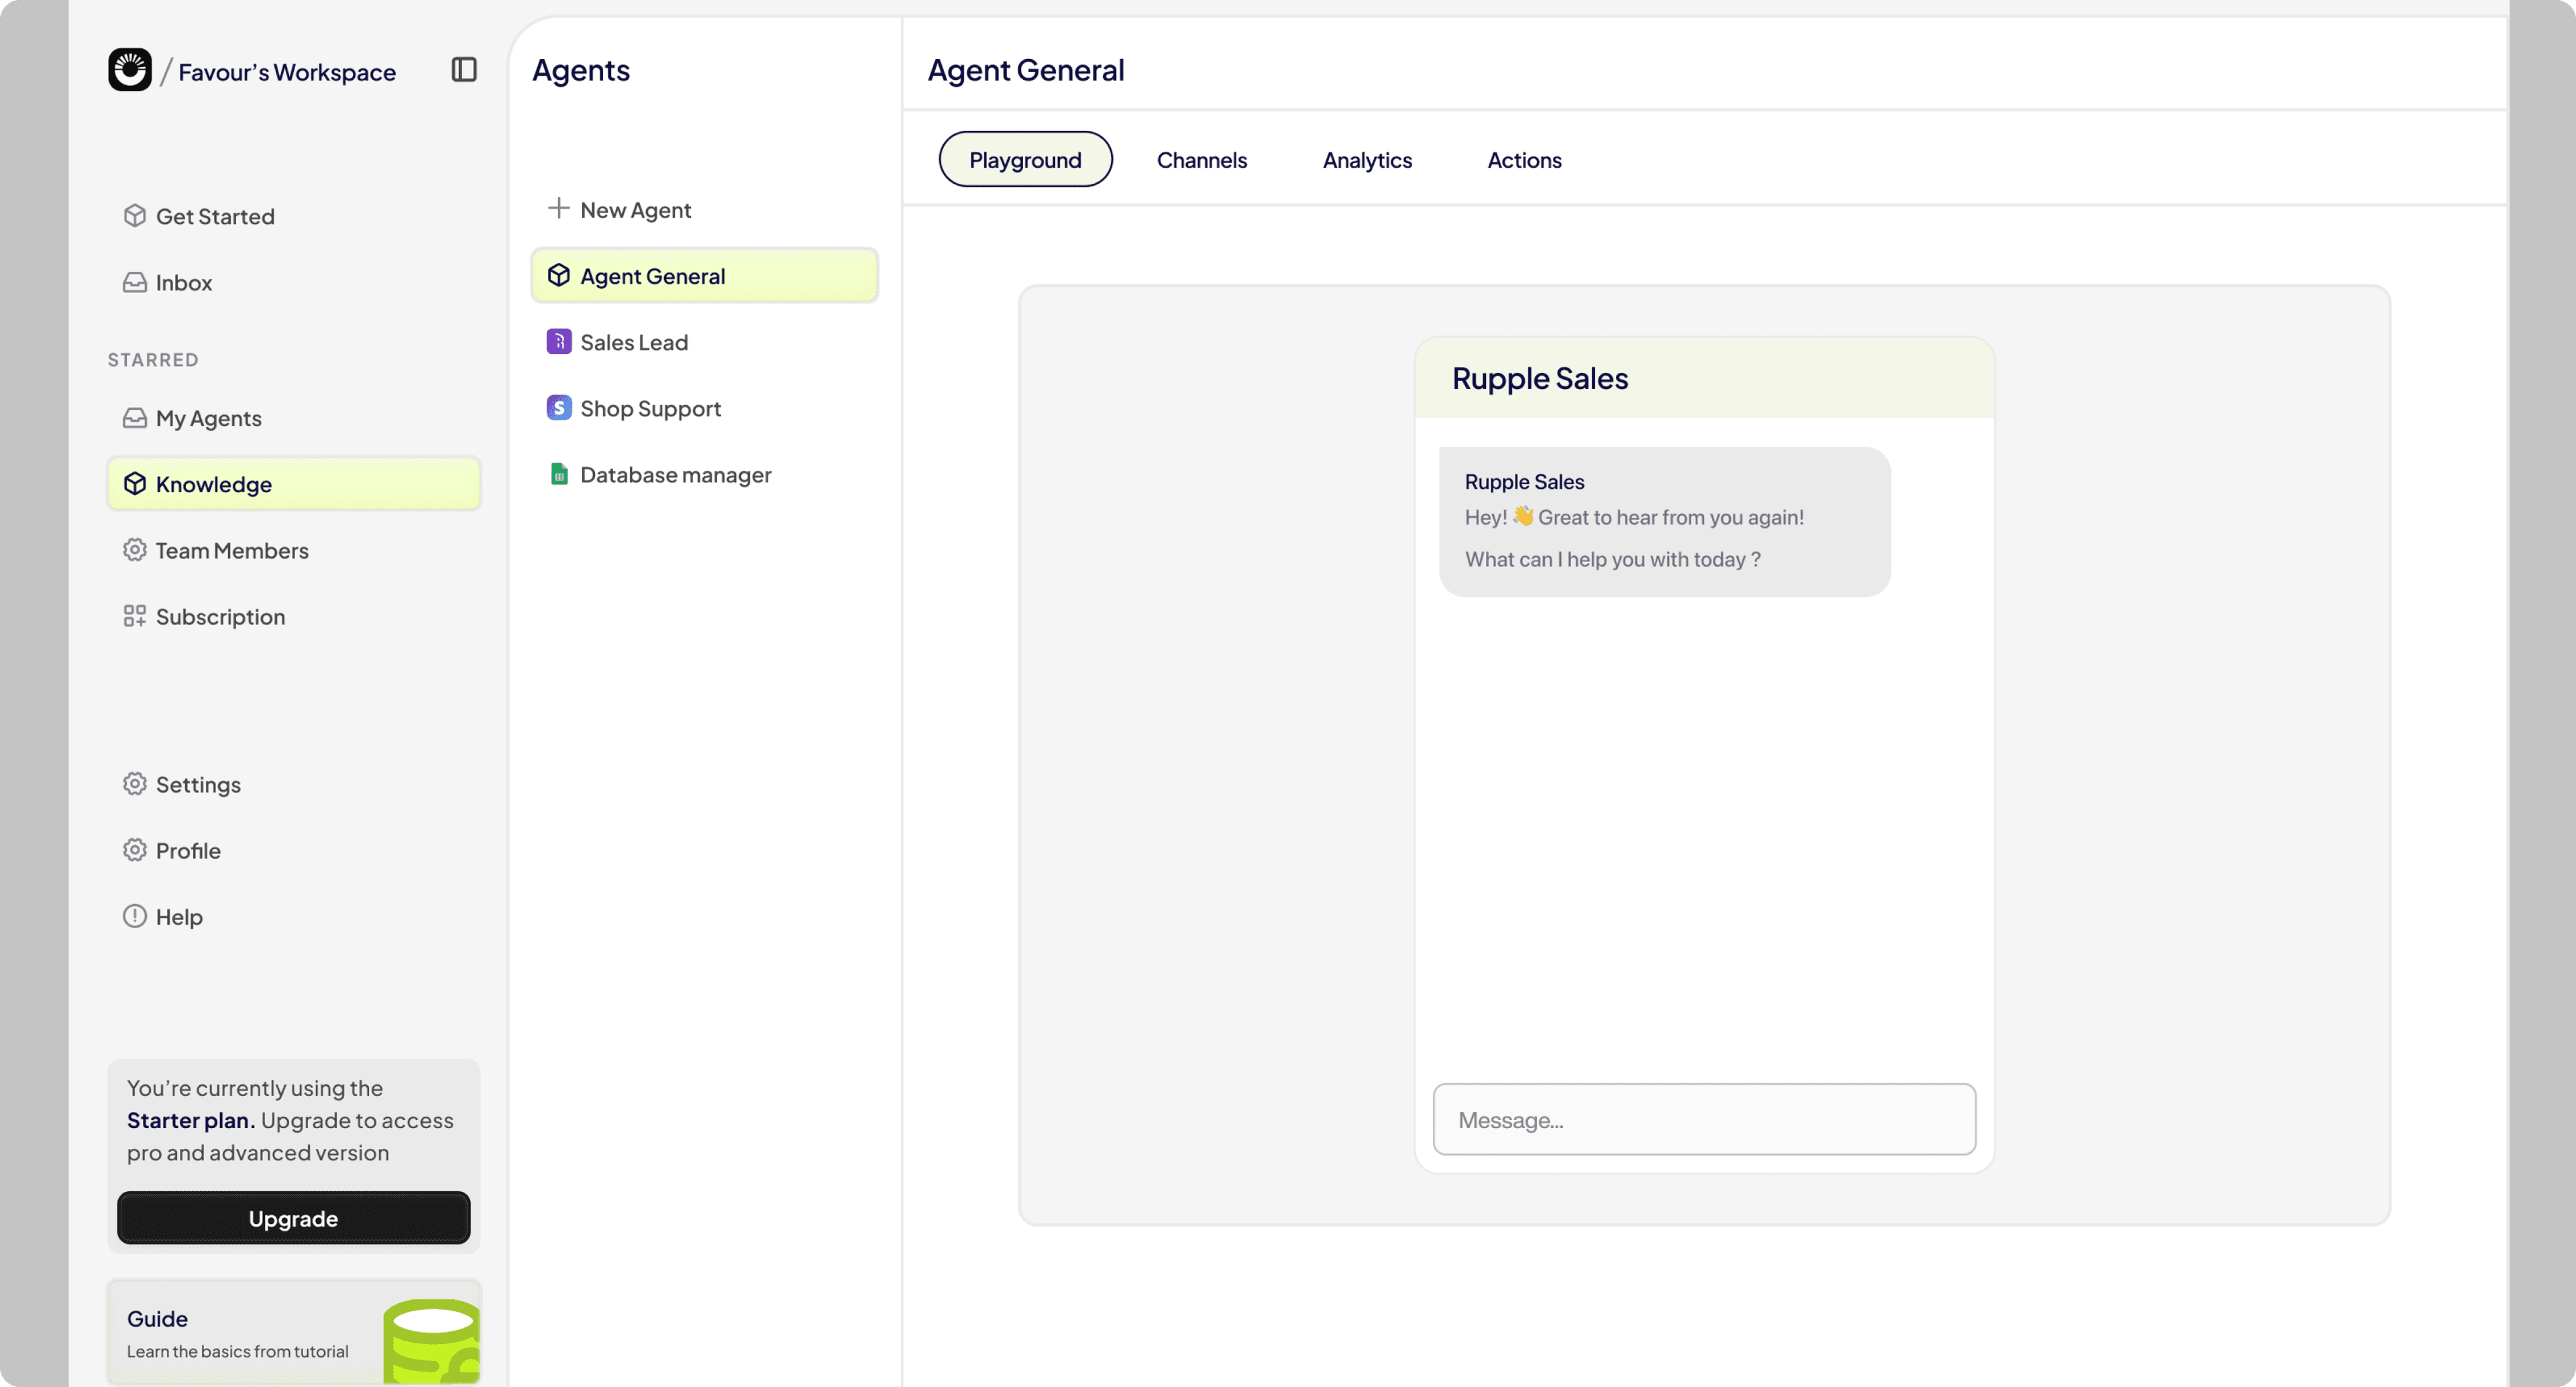Screen dimensions: 2576x1387
Task: Open the Analytics tab
Action: click(1367, 159)
